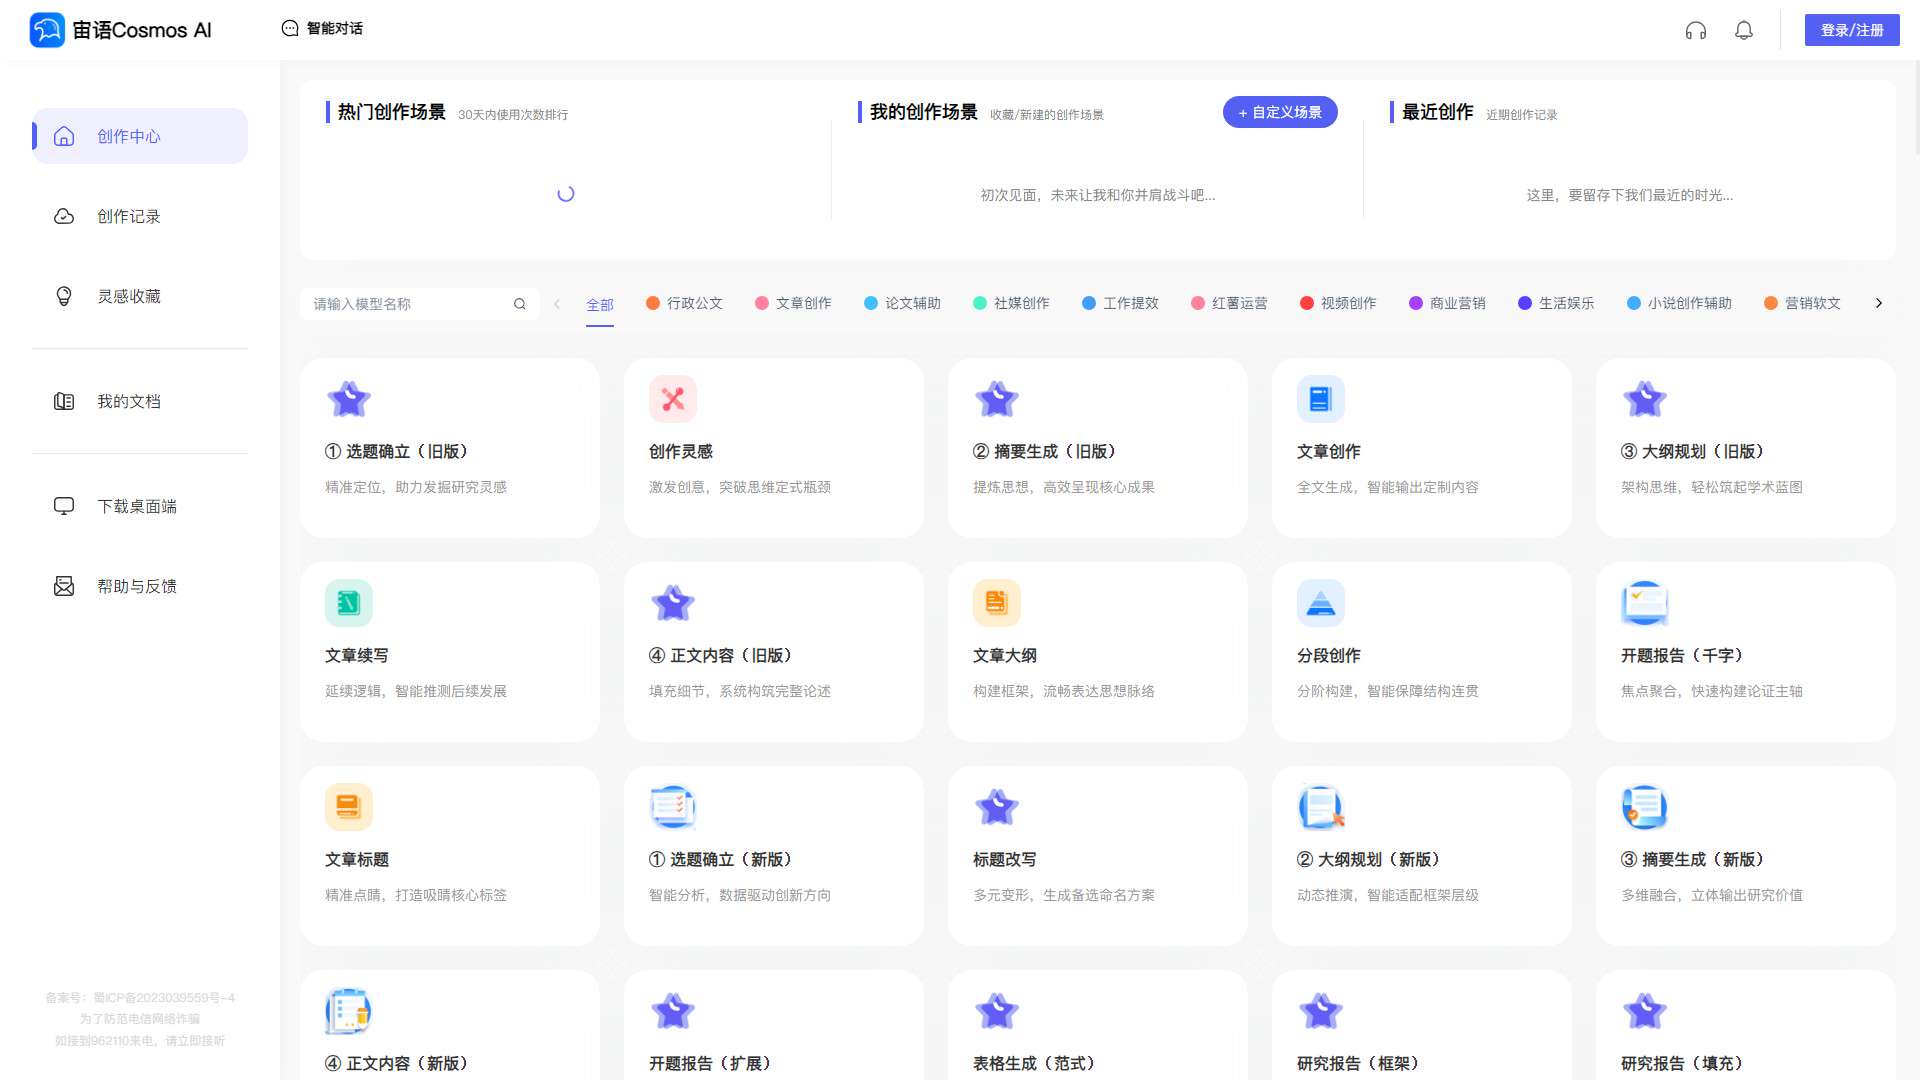This screenshot has height=1080, width=1920.
Task: Open the ② 摘要生成（旧版）card title
Action: click(x=1045, y=451)
